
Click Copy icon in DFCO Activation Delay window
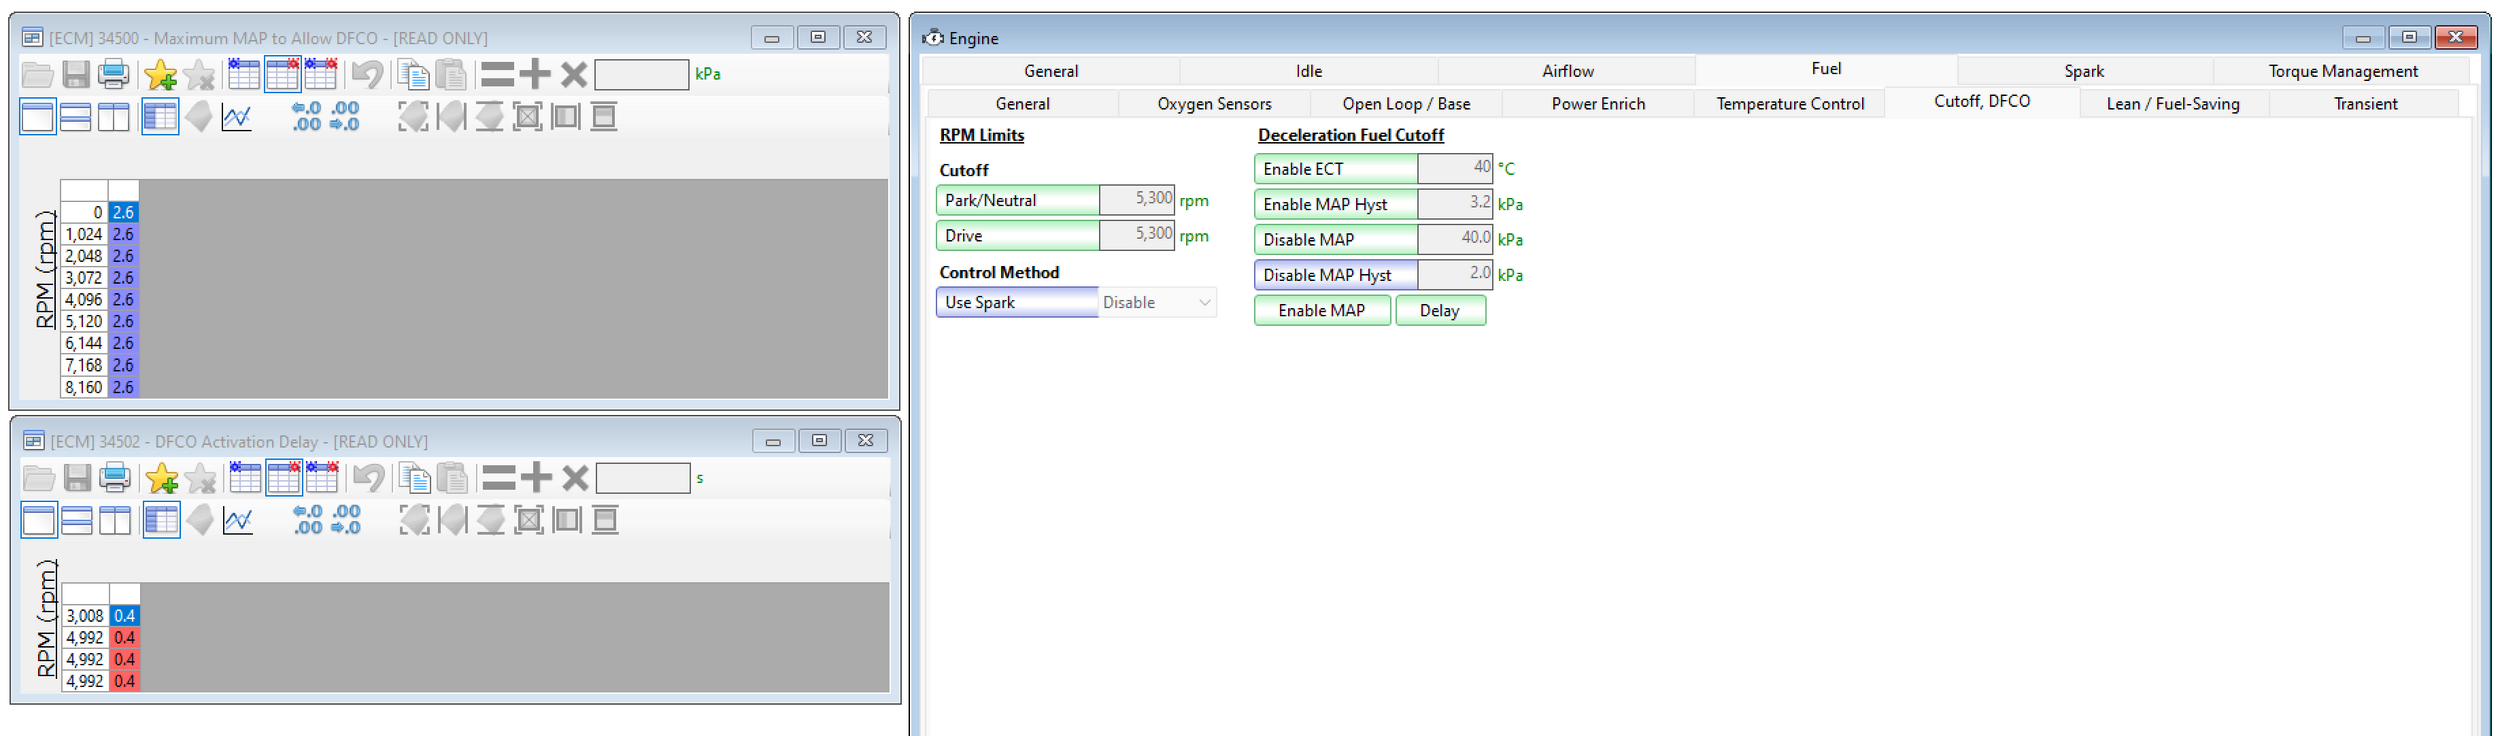pyautogui.click(x=414, y=478)
